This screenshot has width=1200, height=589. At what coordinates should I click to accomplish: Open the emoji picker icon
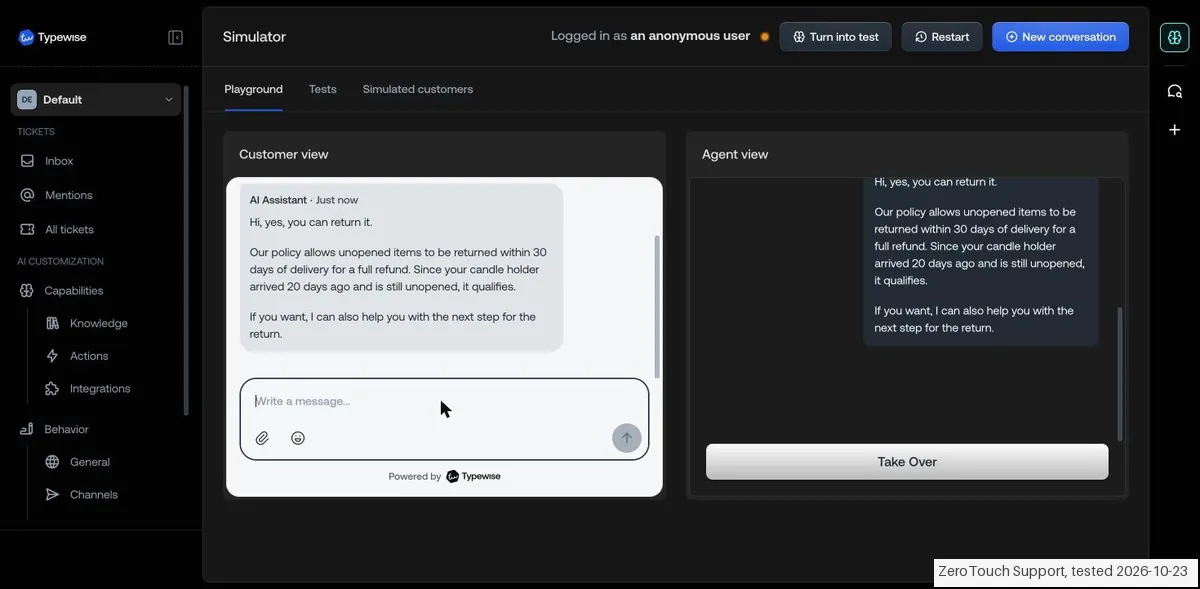click(298, 438)
